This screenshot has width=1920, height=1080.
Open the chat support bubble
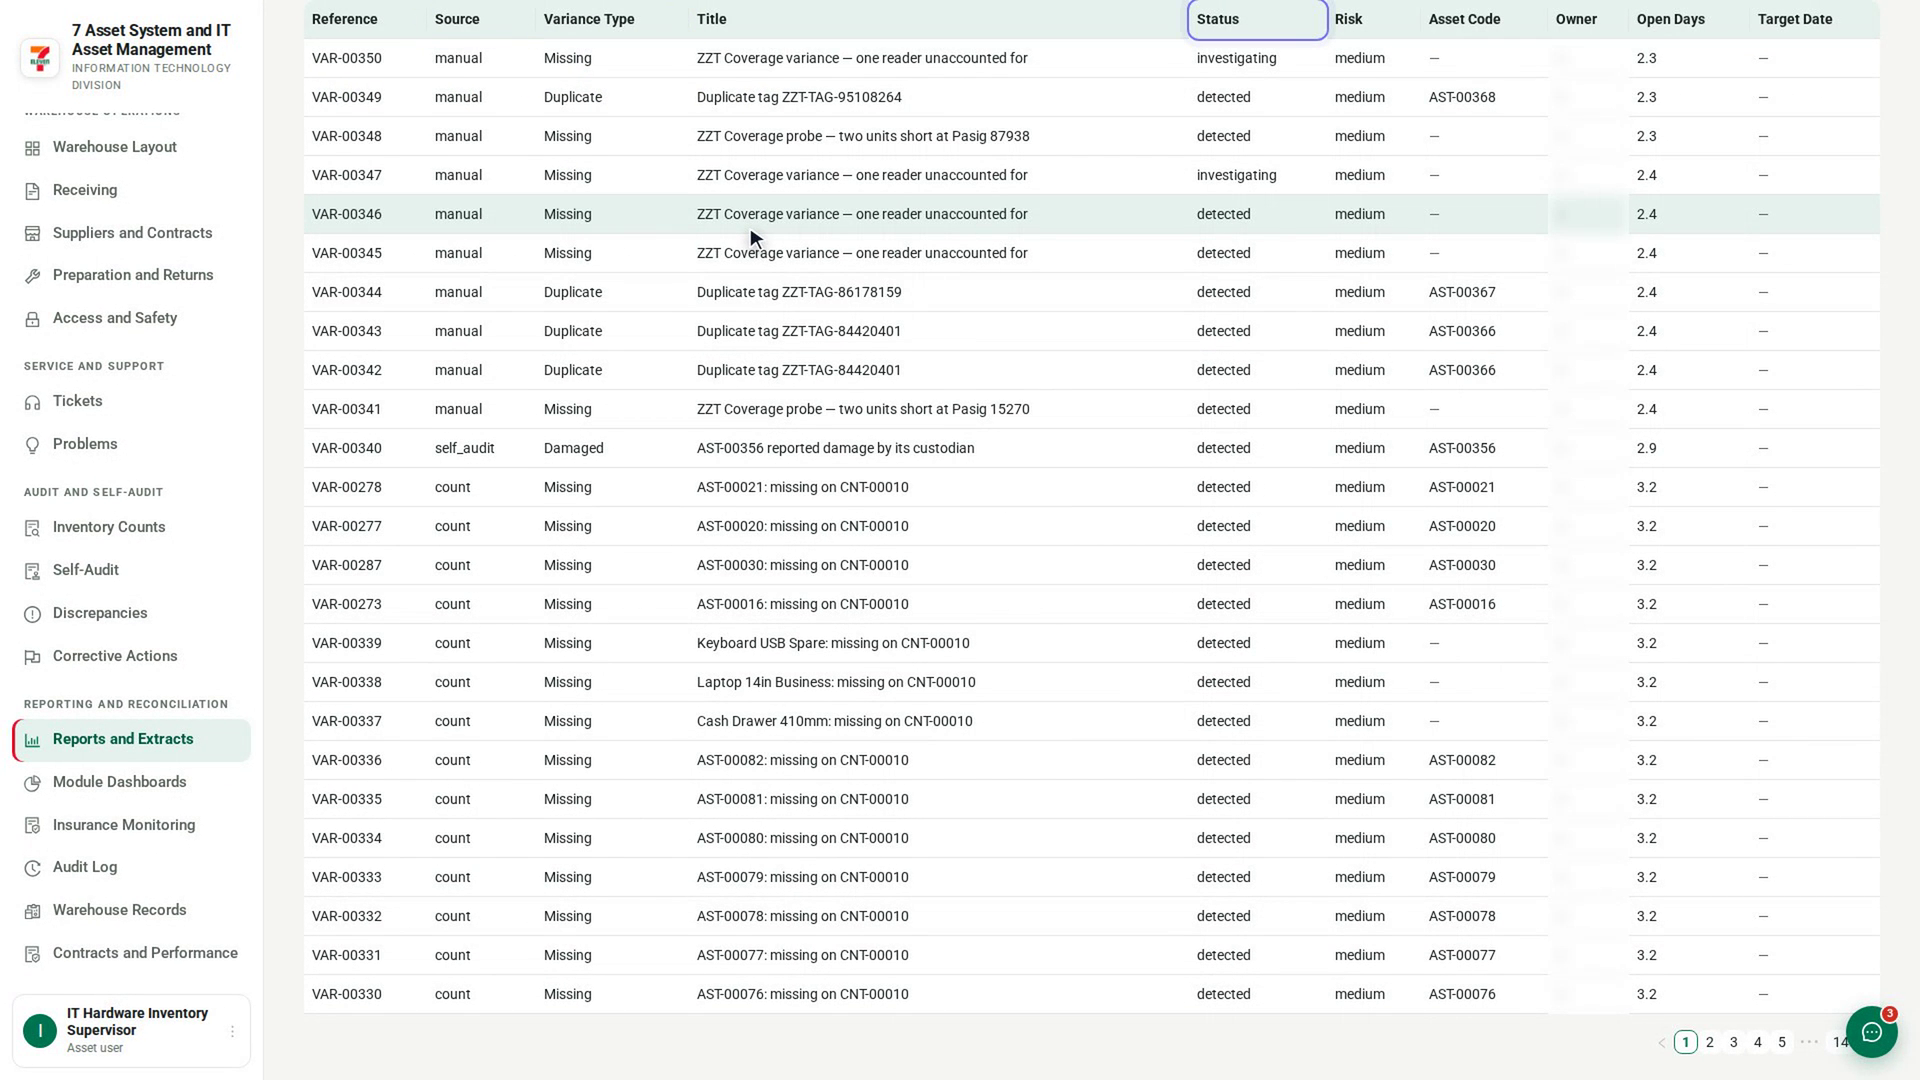[x=1871, y=1032]
